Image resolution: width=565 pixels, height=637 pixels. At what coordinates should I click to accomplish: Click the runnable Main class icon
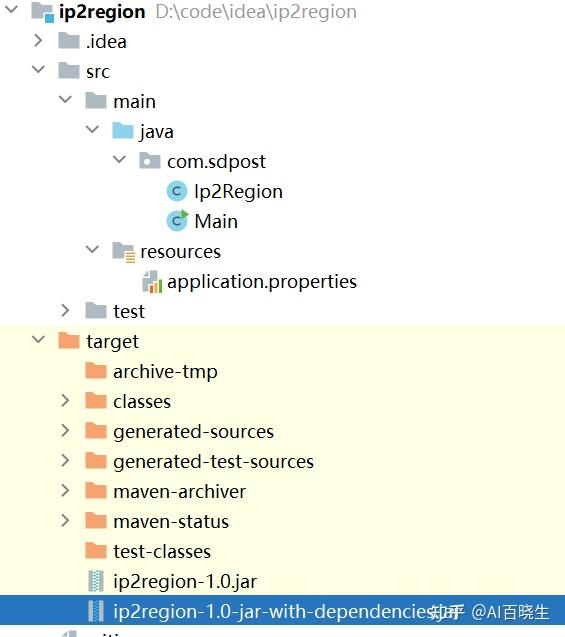click(177, 221)
